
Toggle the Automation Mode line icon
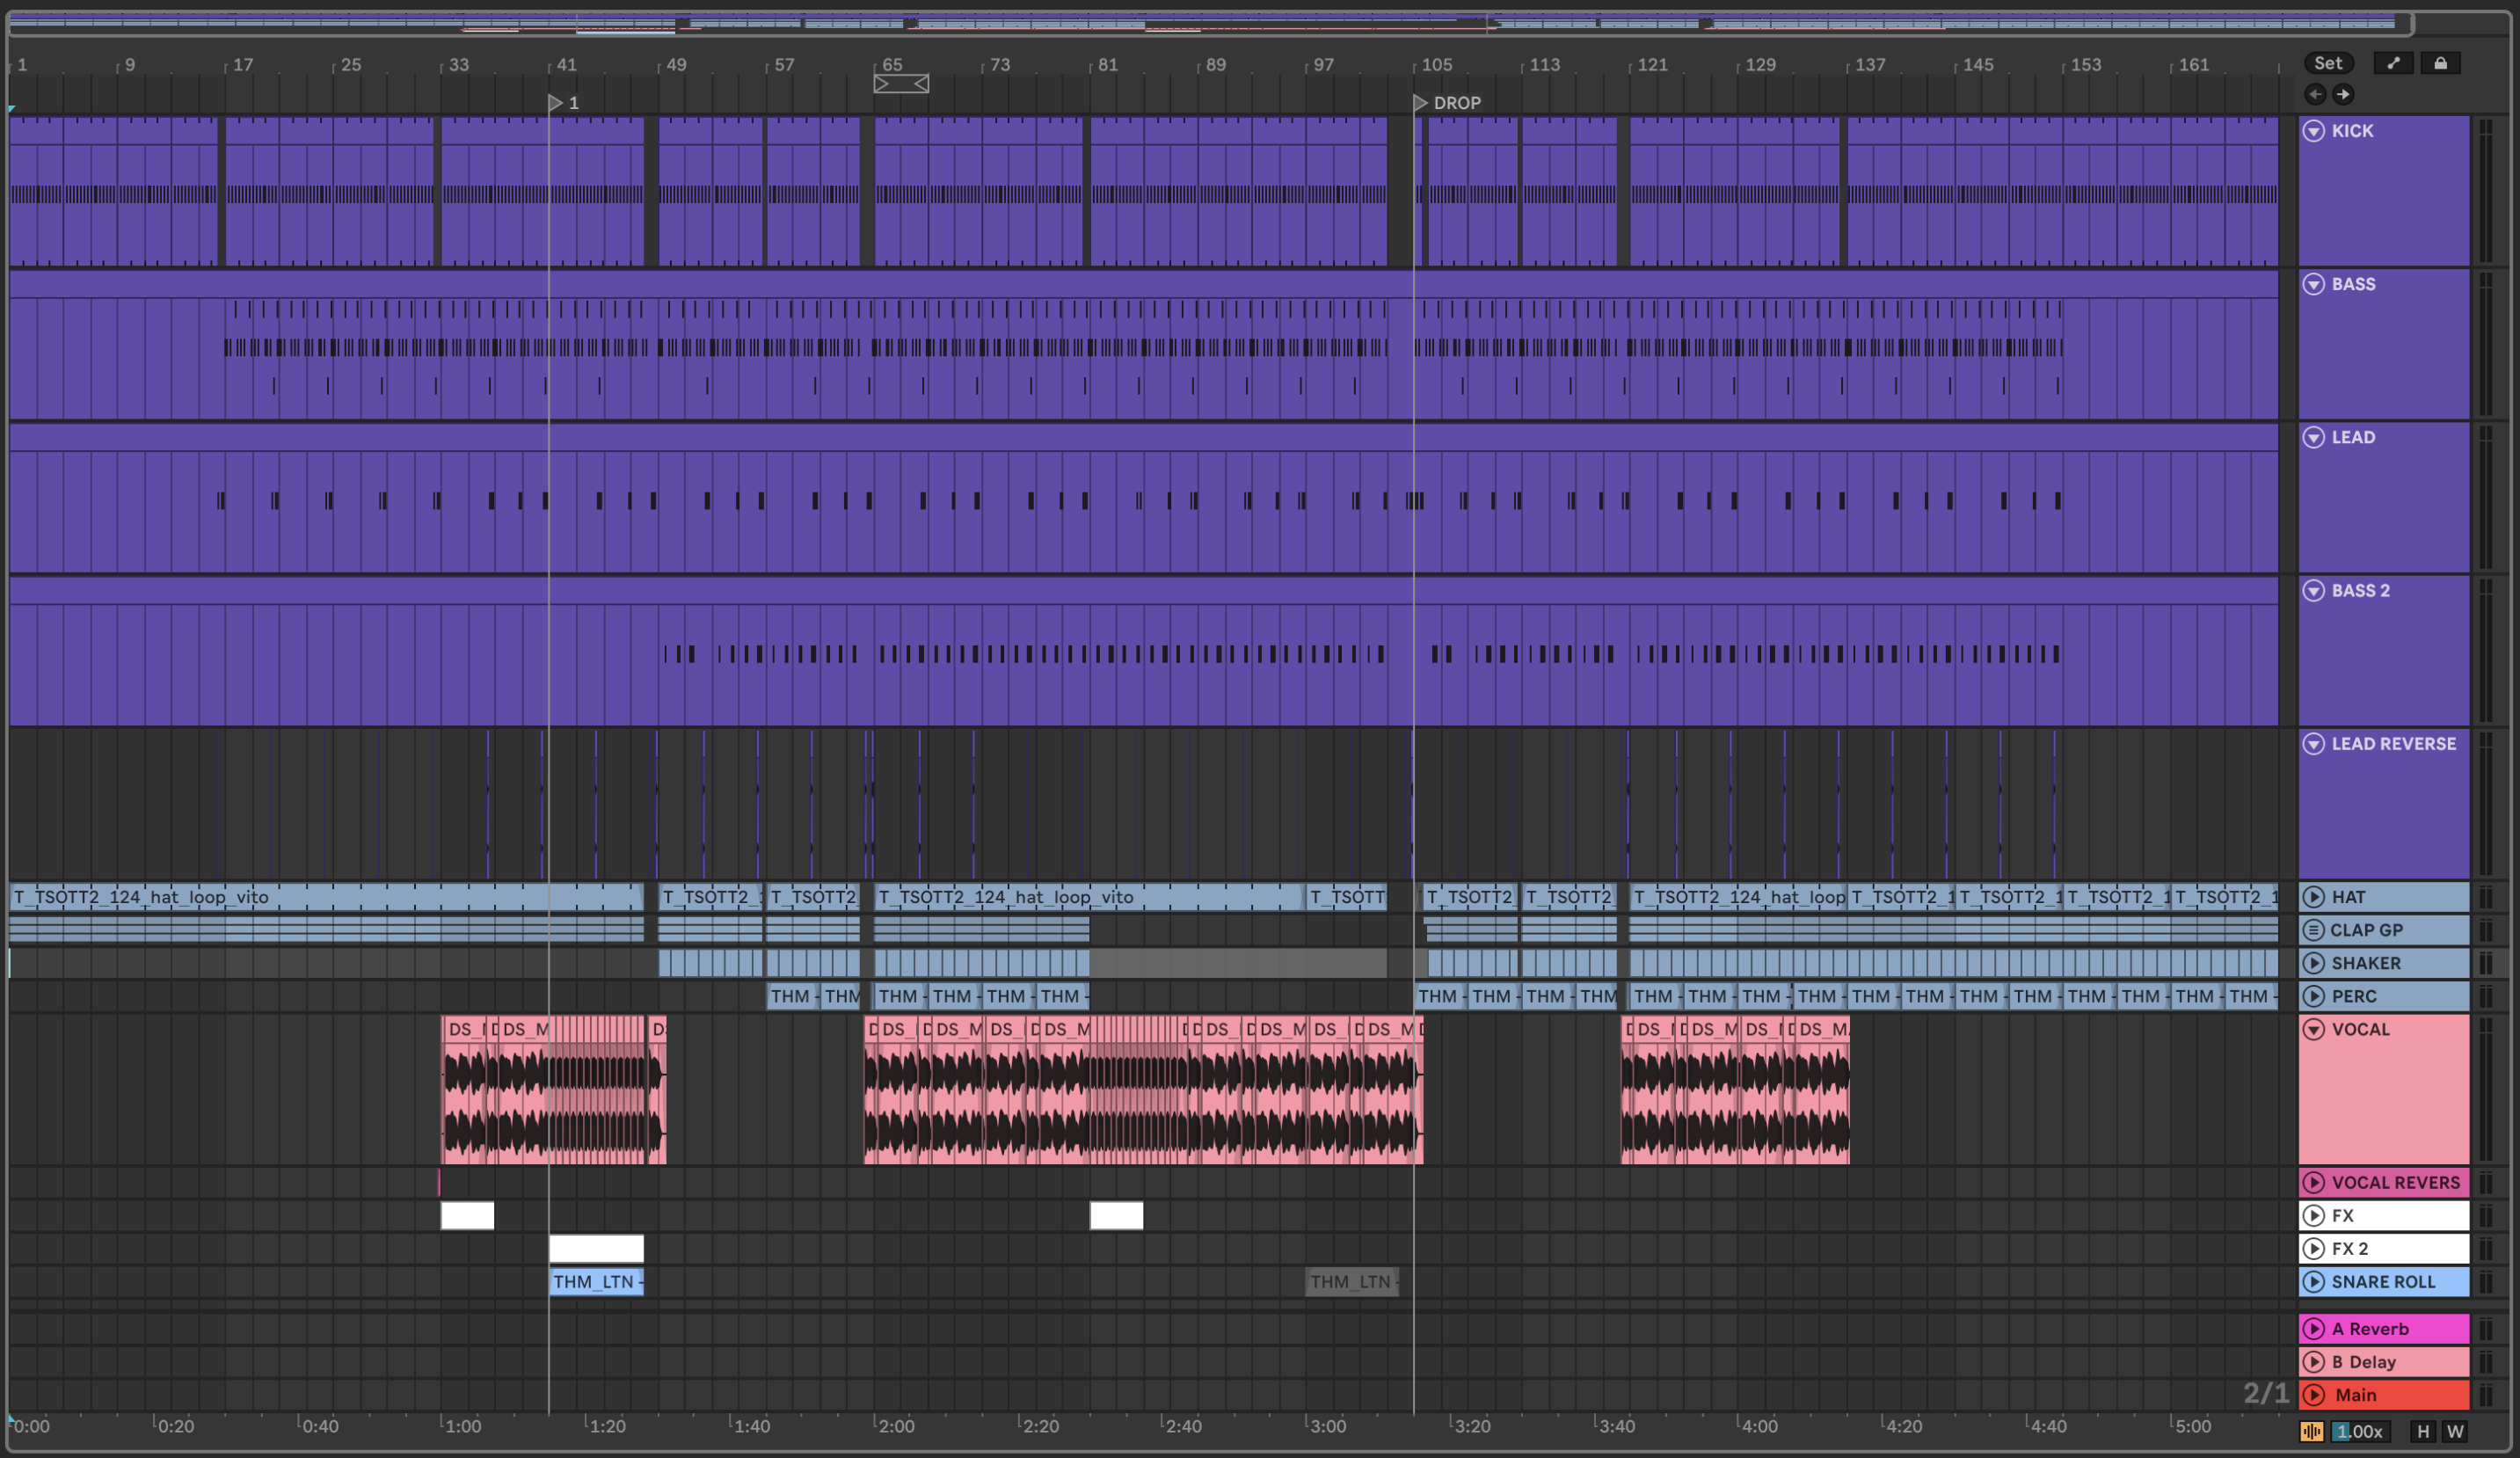tap(2393, 63)
